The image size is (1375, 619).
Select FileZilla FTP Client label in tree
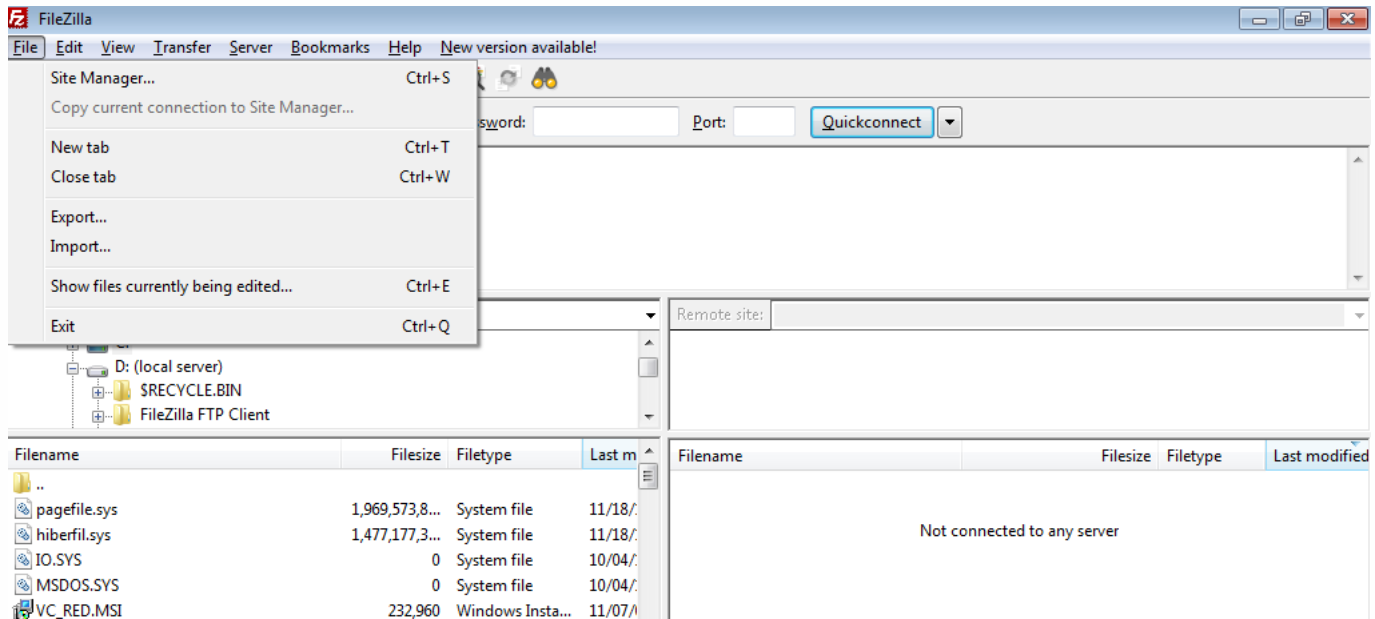(x=205, y=415)
